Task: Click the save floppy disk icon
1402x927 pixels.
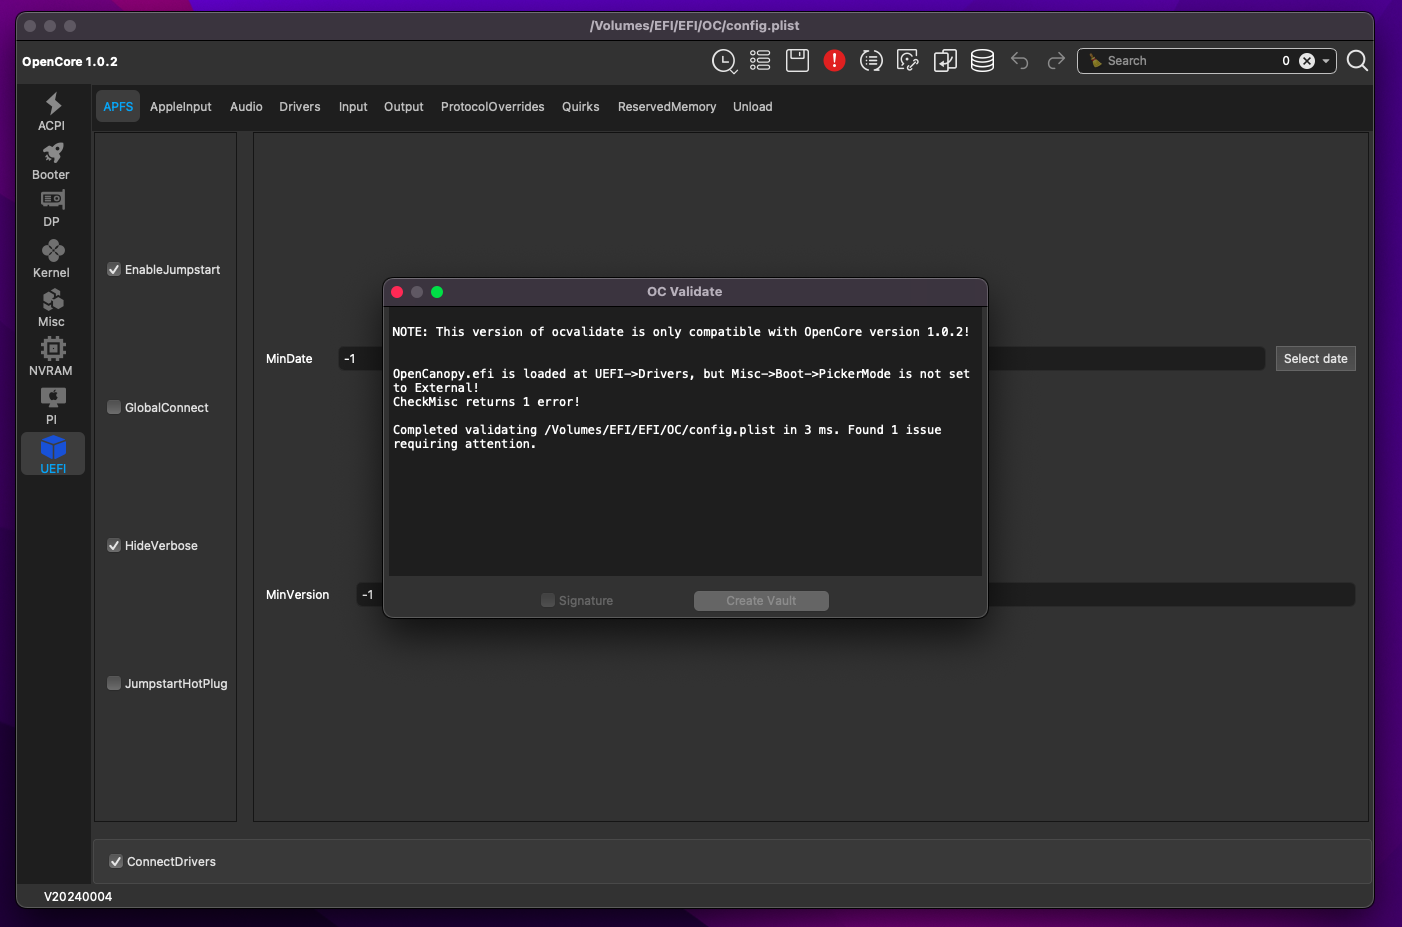Action: coord(797,61)
